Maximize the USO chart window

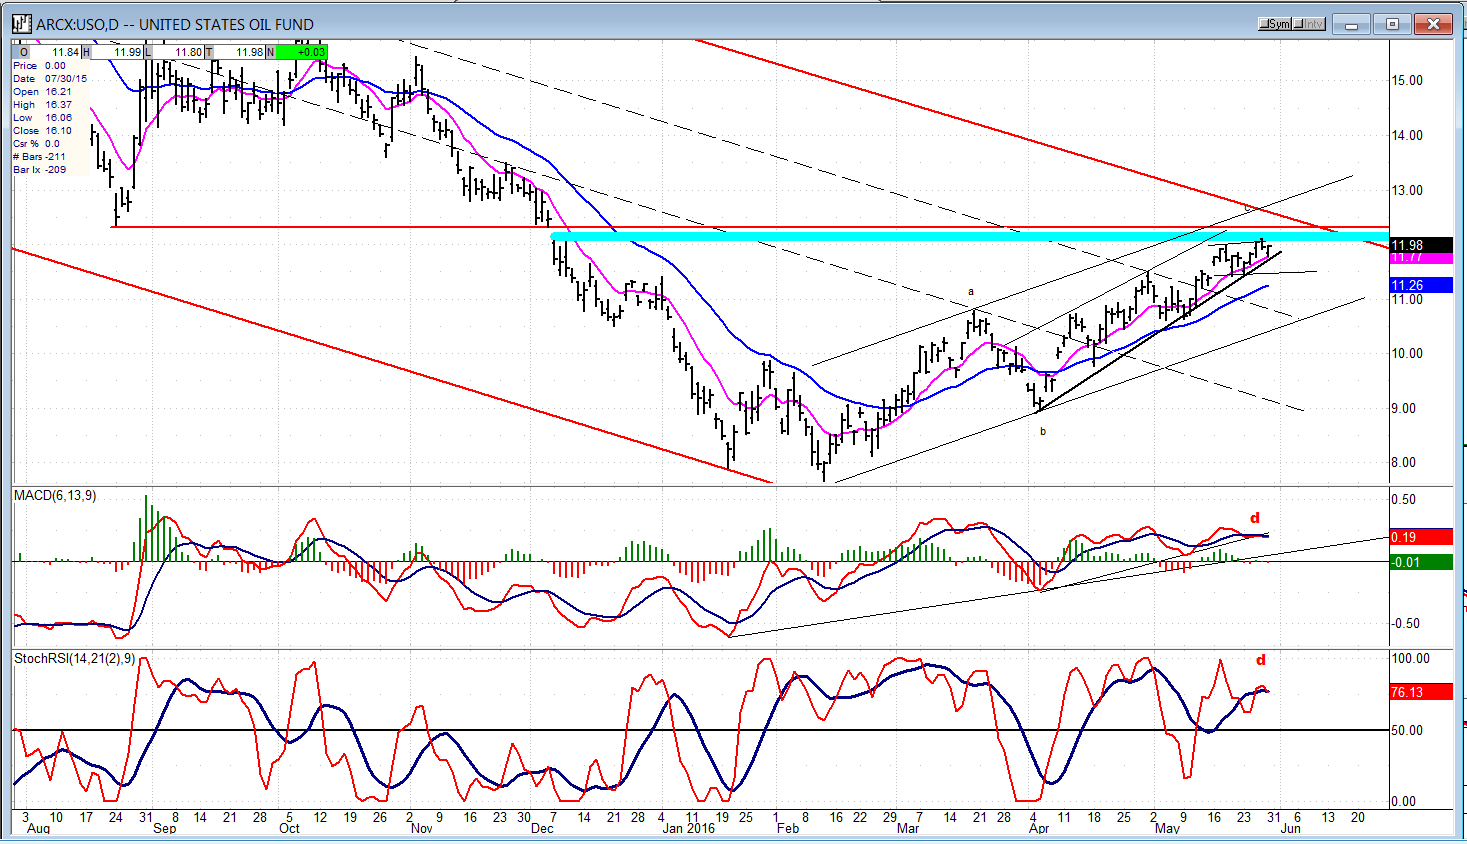click(1392, 24)
